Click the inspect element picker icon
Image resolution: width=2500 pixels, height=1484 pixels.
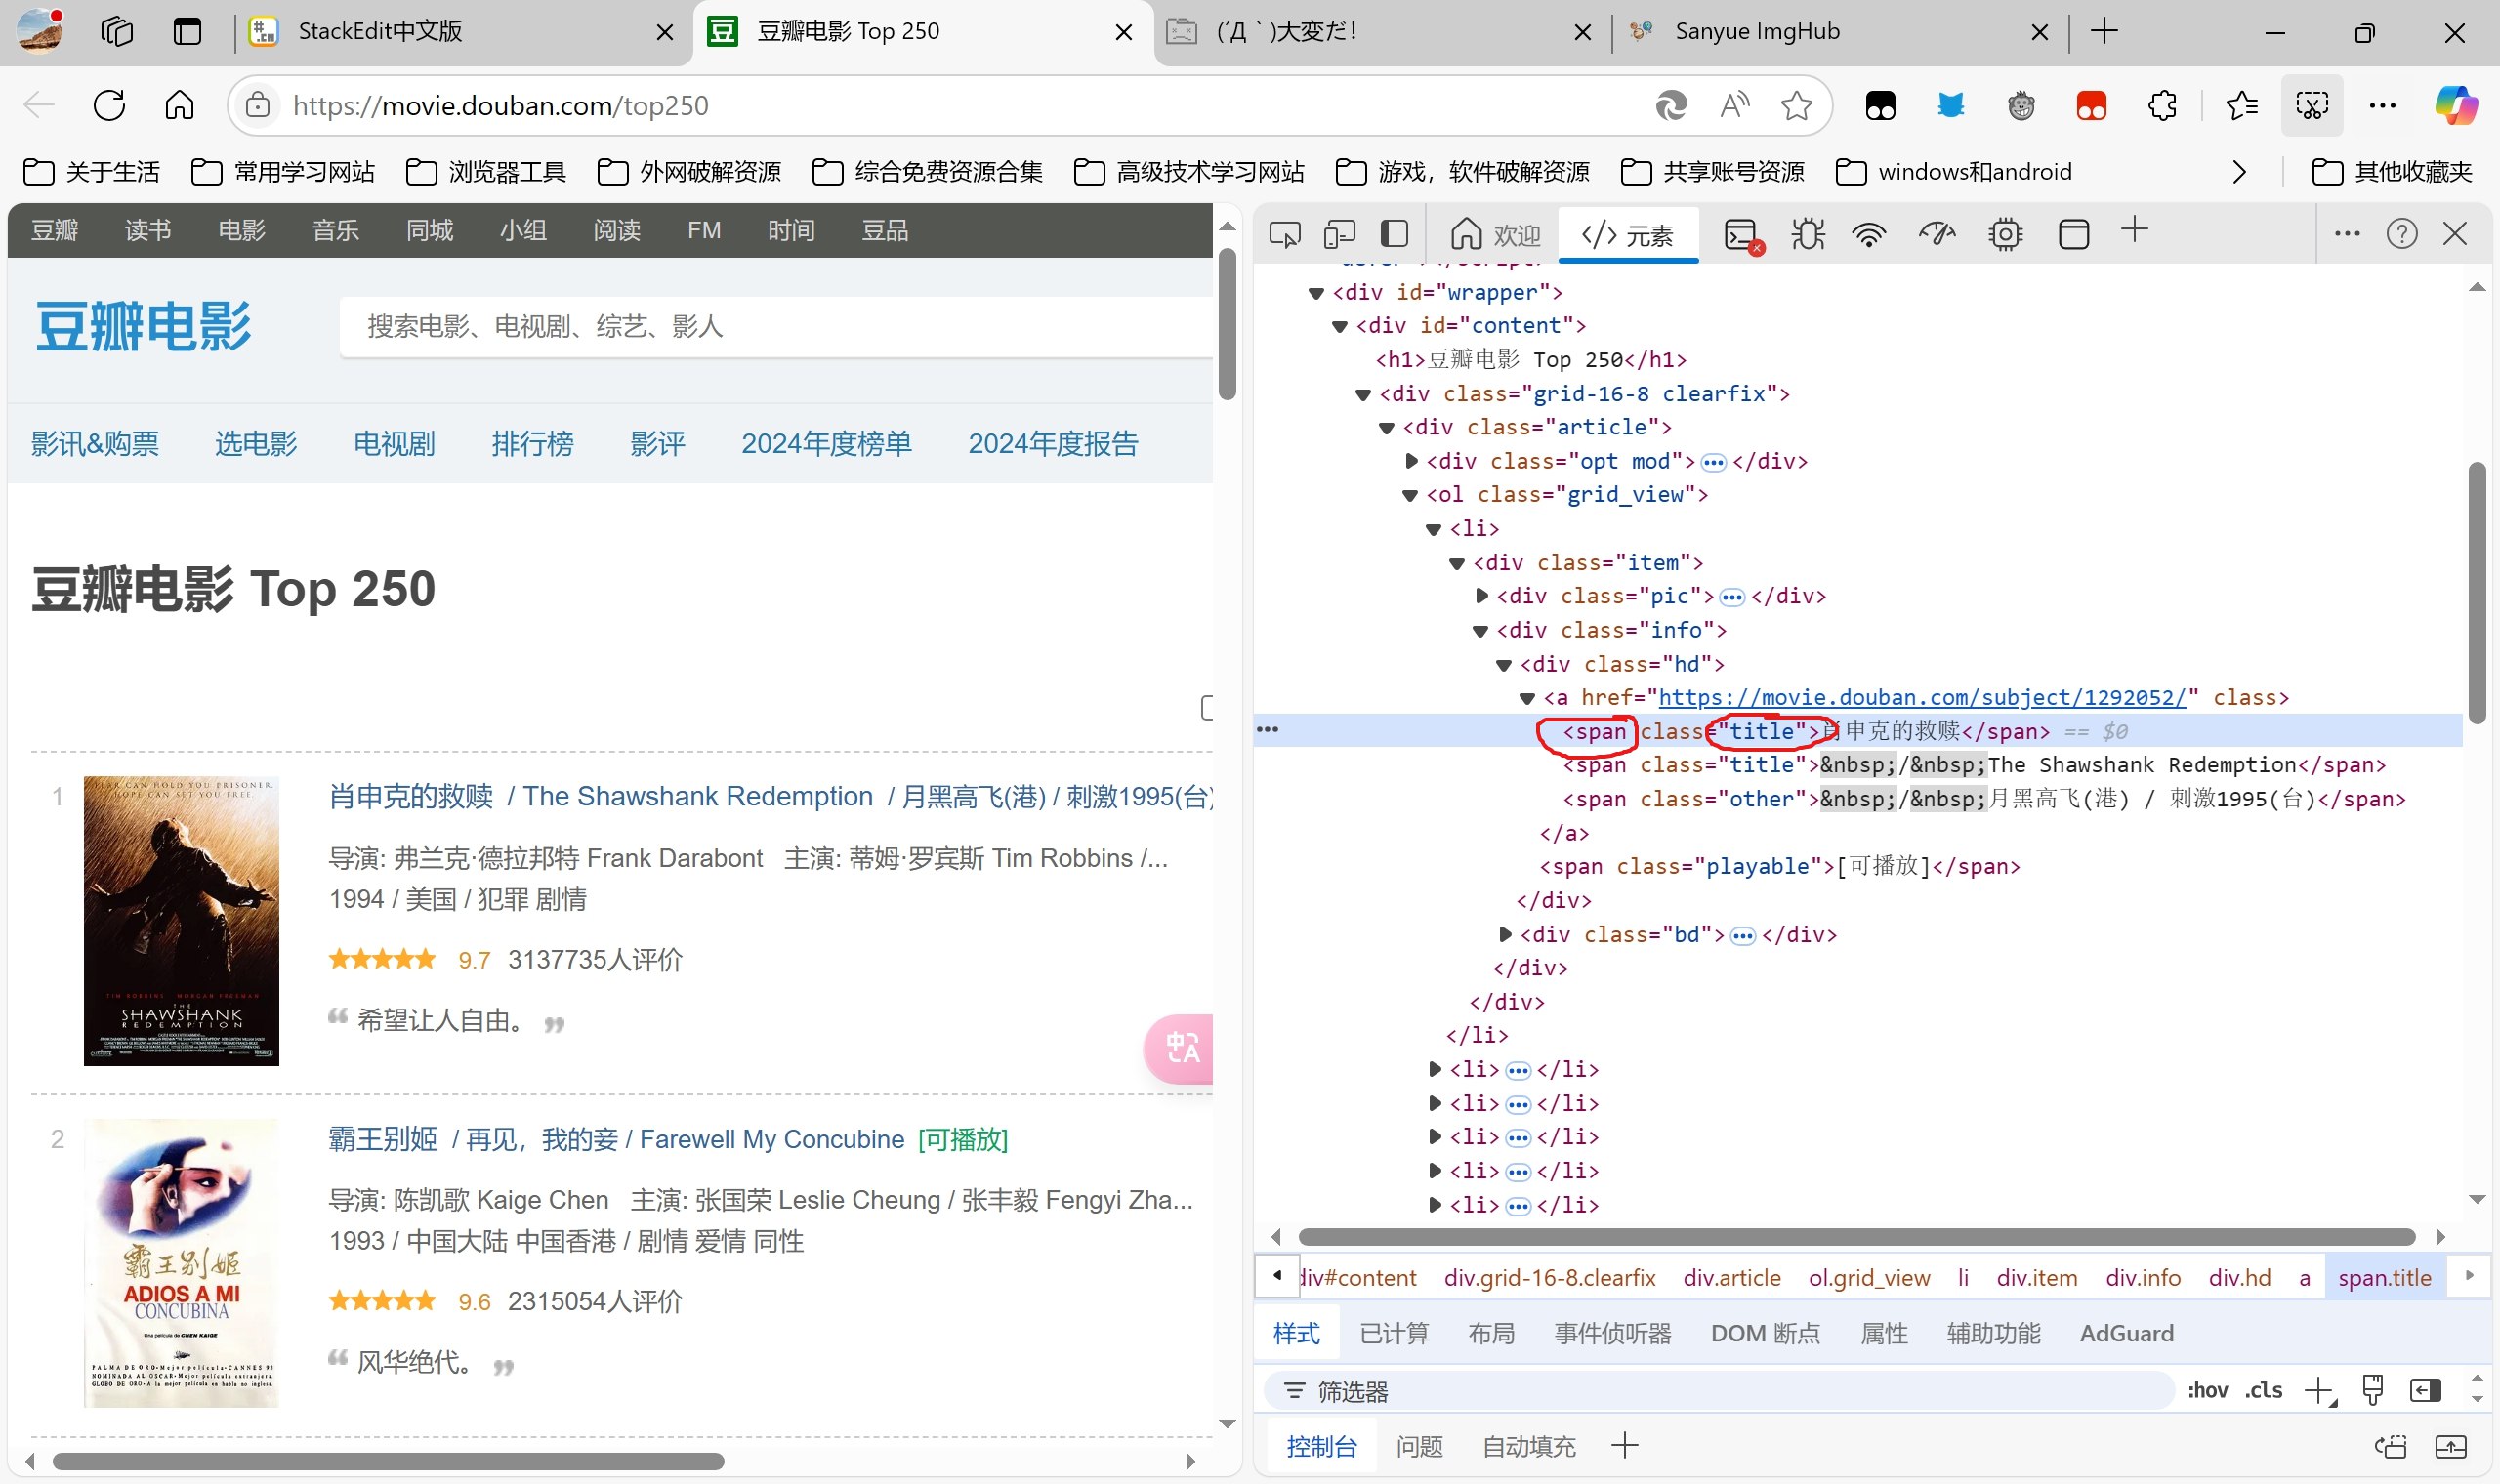[1284, 234]
